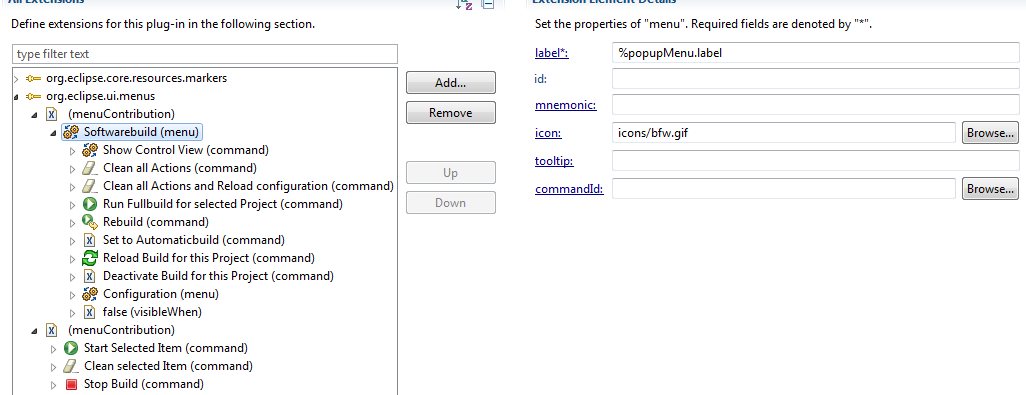Click the Start Selected Item play icon
This screenshot has height=395, width=1026.
pos(71,348)
